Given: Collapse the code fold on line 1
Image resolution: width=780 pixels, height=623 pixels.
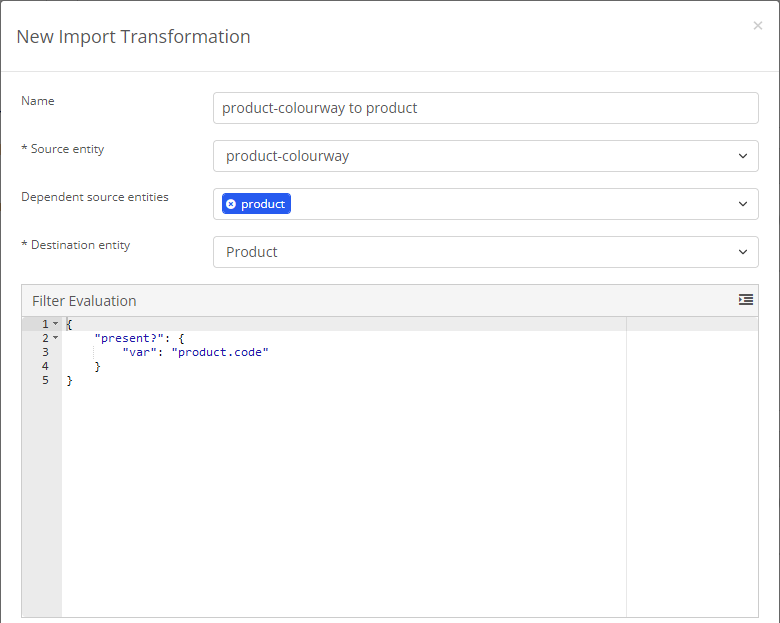Looking at the screenshot, I should tap(56, 324).
